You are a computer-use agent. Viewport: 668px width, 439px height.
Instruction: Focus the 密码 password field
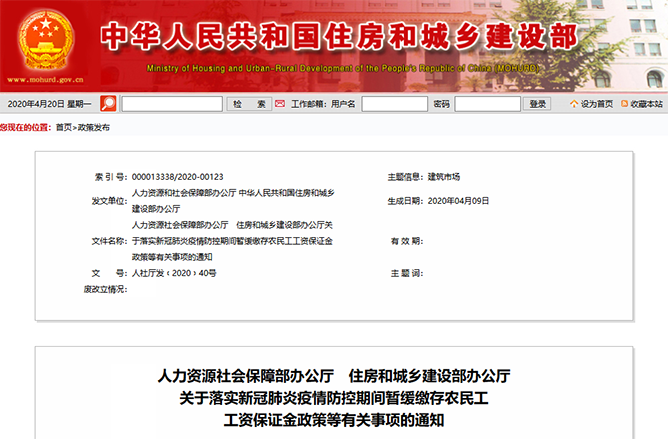click(487, 104)
